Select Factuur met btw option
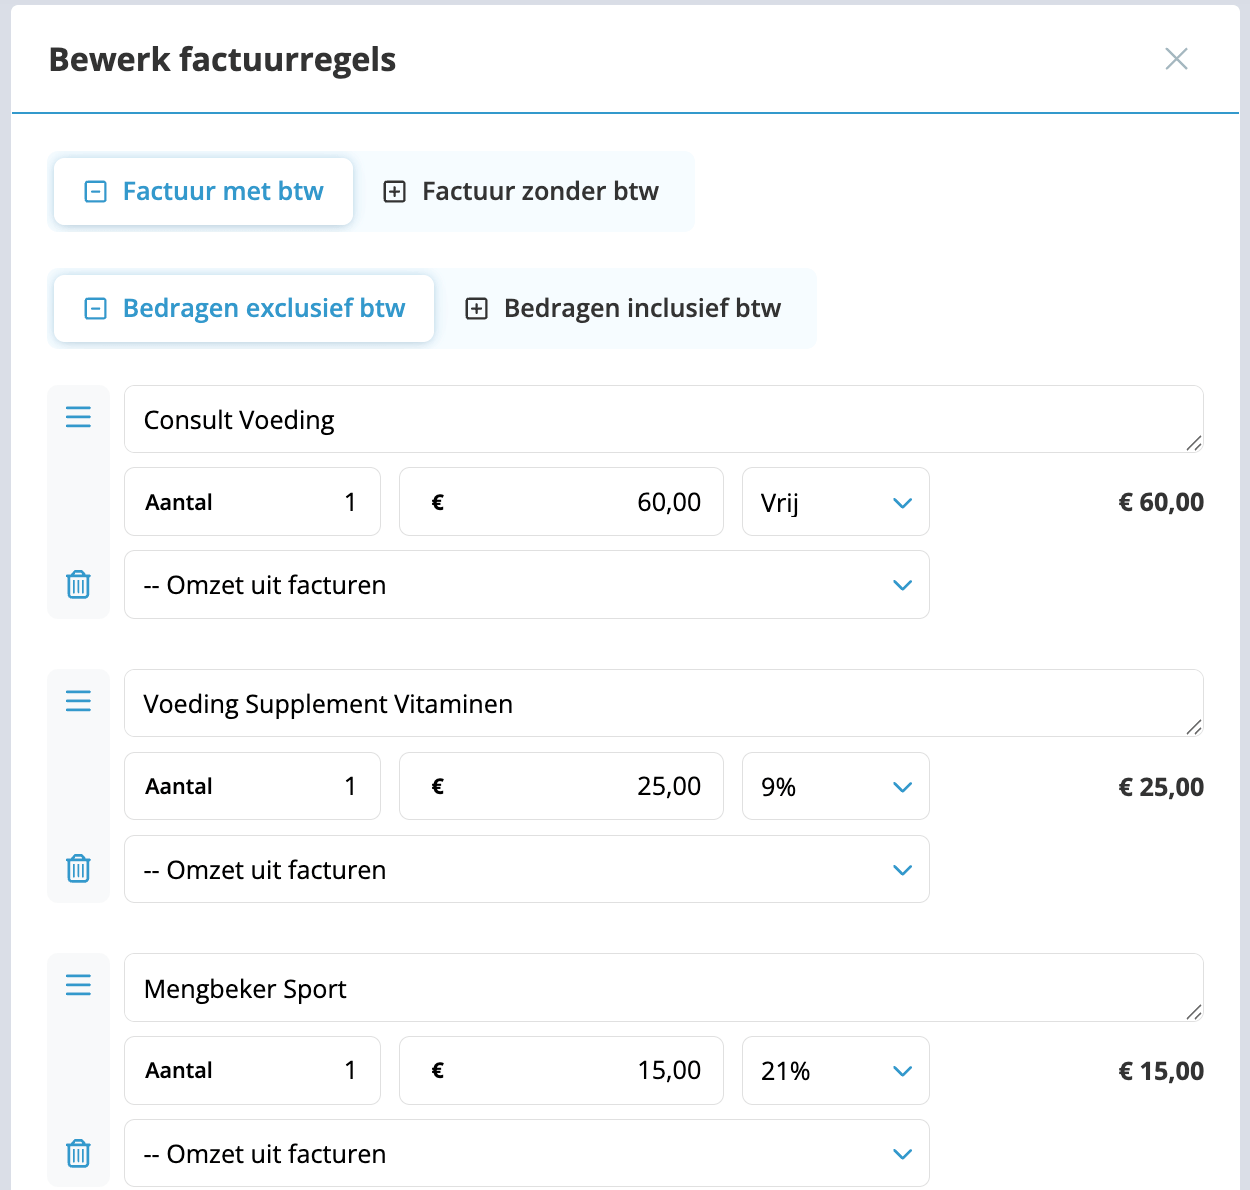1250x1190 pixels. point(204,191)
